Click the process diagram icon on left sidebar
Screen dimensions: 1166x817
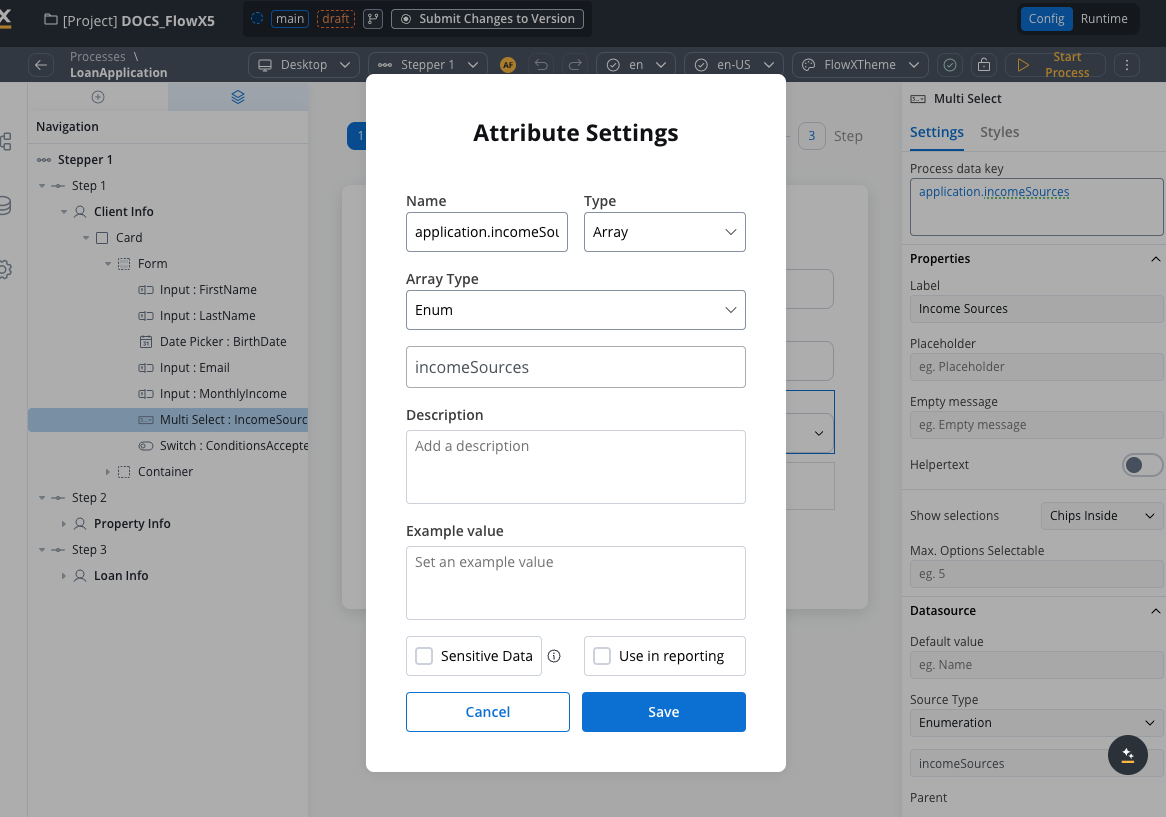(5, 141)
